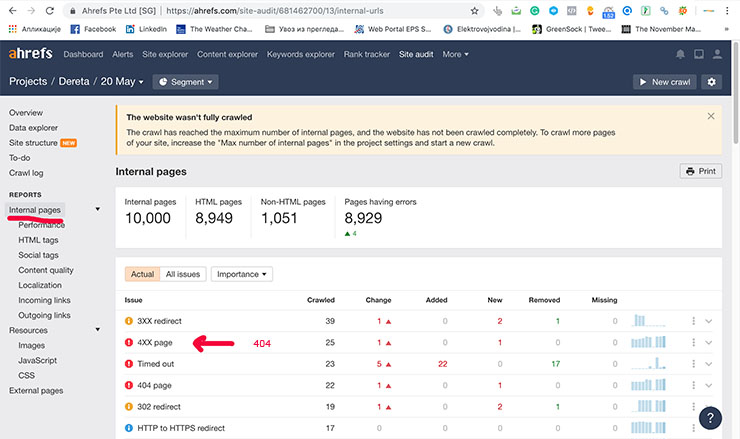Image resolution: width=740 pixels, height=439 pixels.
Task: Open Crawl log in sidebar
Action: 26,173
